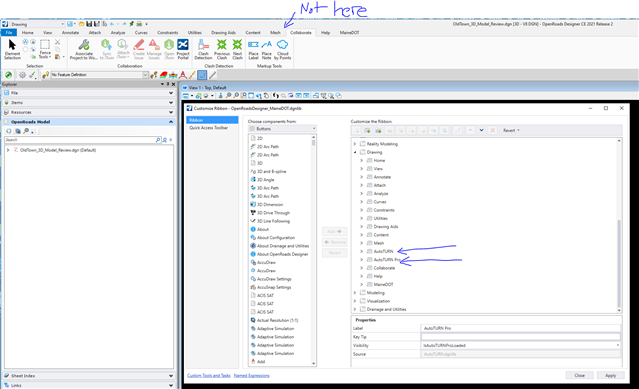Click the Attach iTwin icon

[x=123, y=49]
